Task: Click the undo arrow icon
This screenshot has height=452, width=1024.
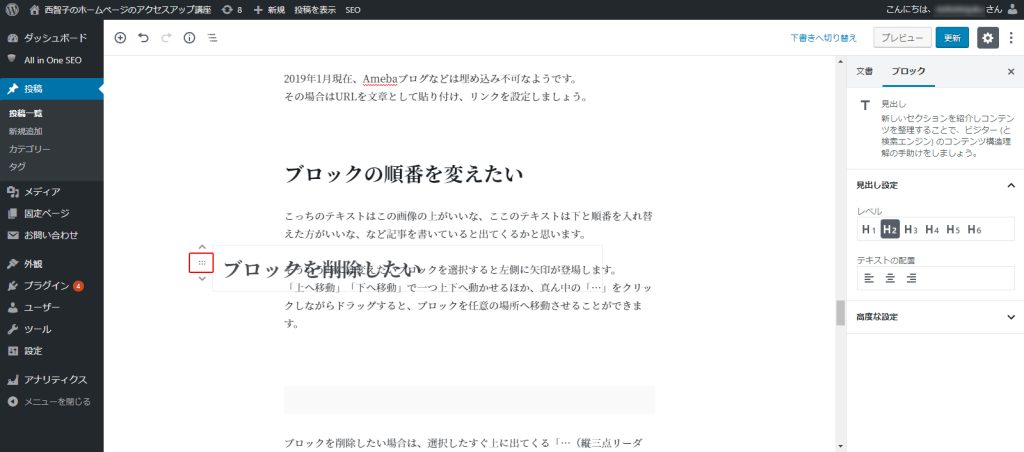Action: (x=143, y=38)
